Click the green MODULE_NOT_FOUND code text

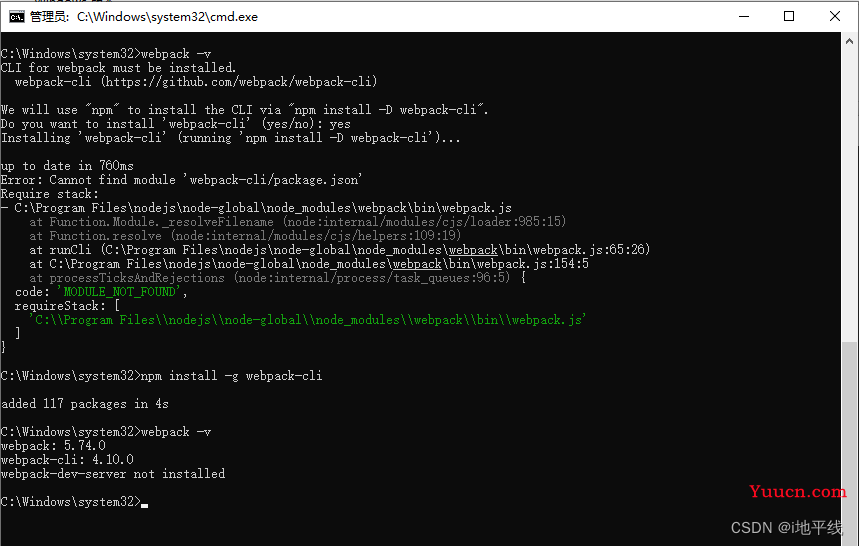pos(119,292)
